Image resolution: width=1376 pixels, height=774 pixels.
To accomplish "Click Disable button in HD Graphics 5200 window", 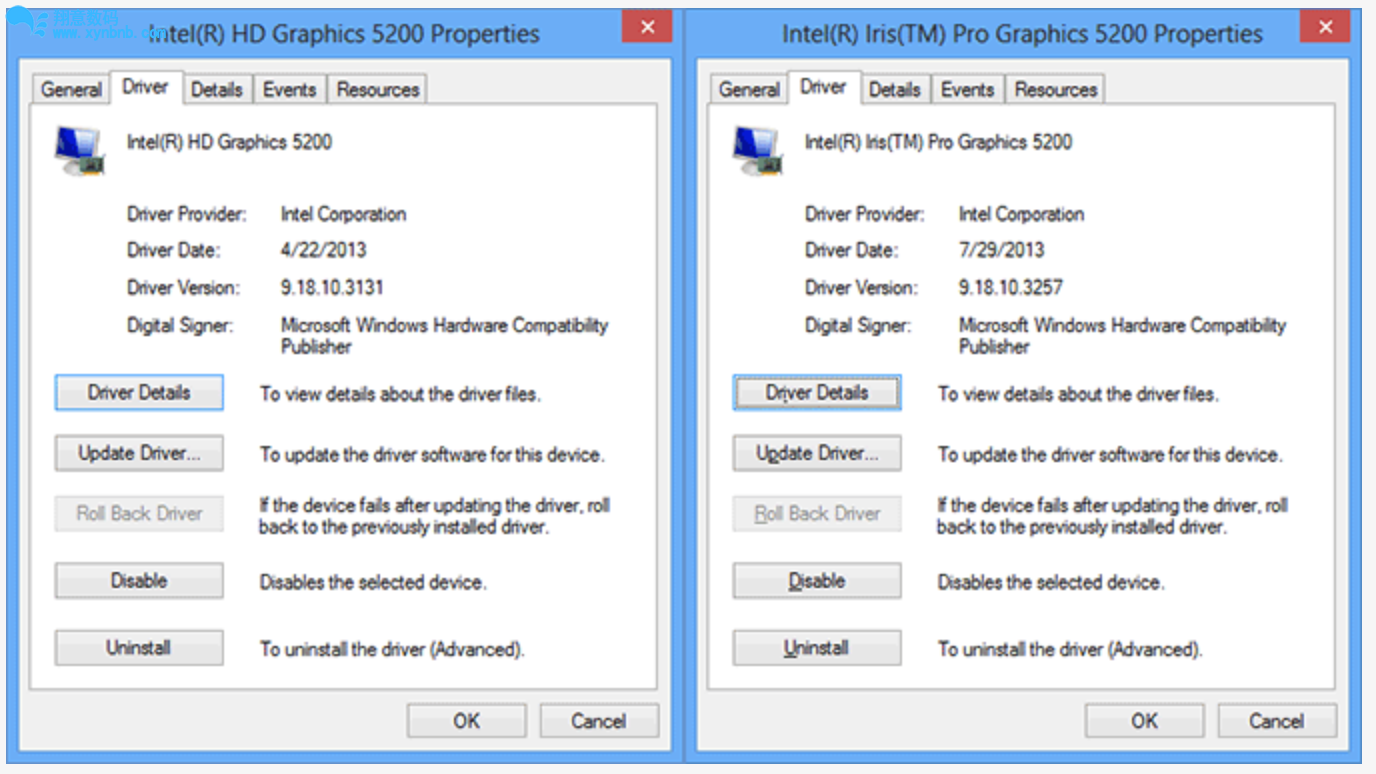I will point(139,581).
